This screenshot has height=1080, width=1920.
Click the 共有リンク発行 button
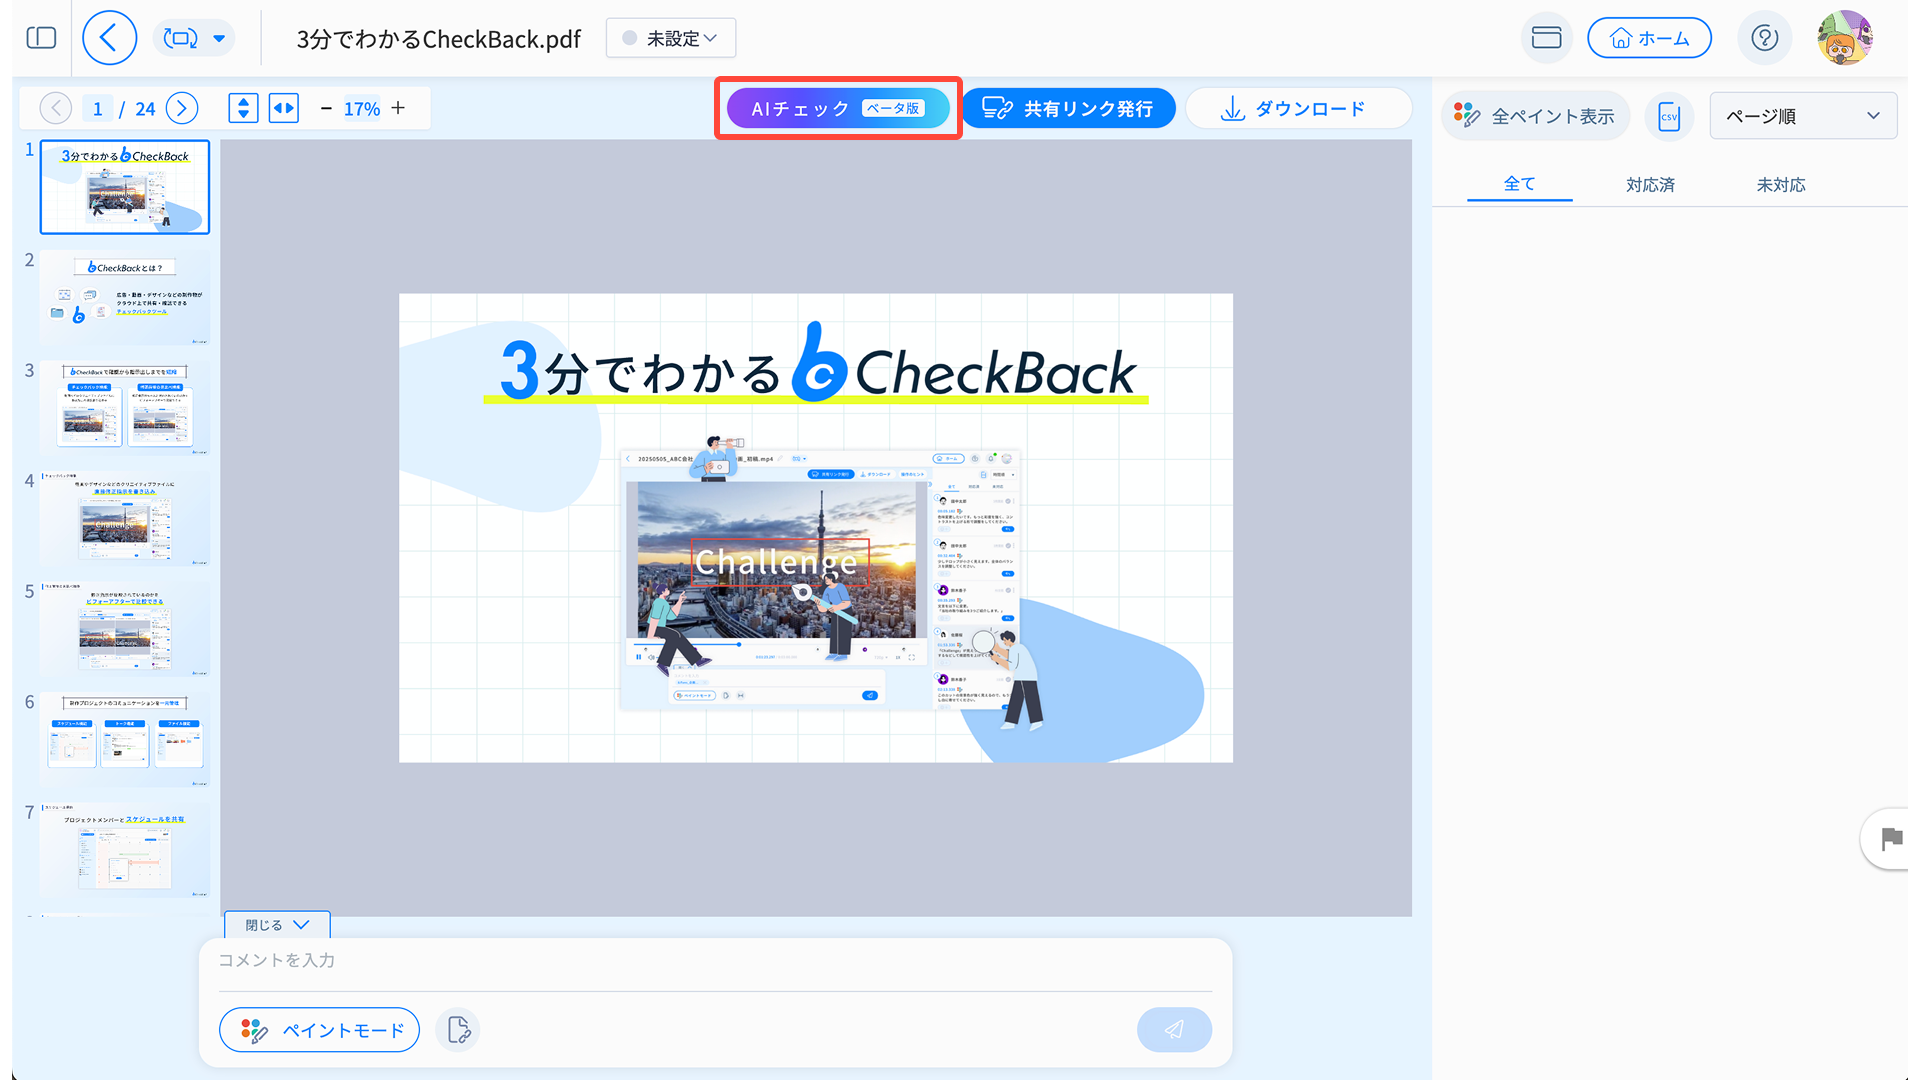click(1068, 108)
